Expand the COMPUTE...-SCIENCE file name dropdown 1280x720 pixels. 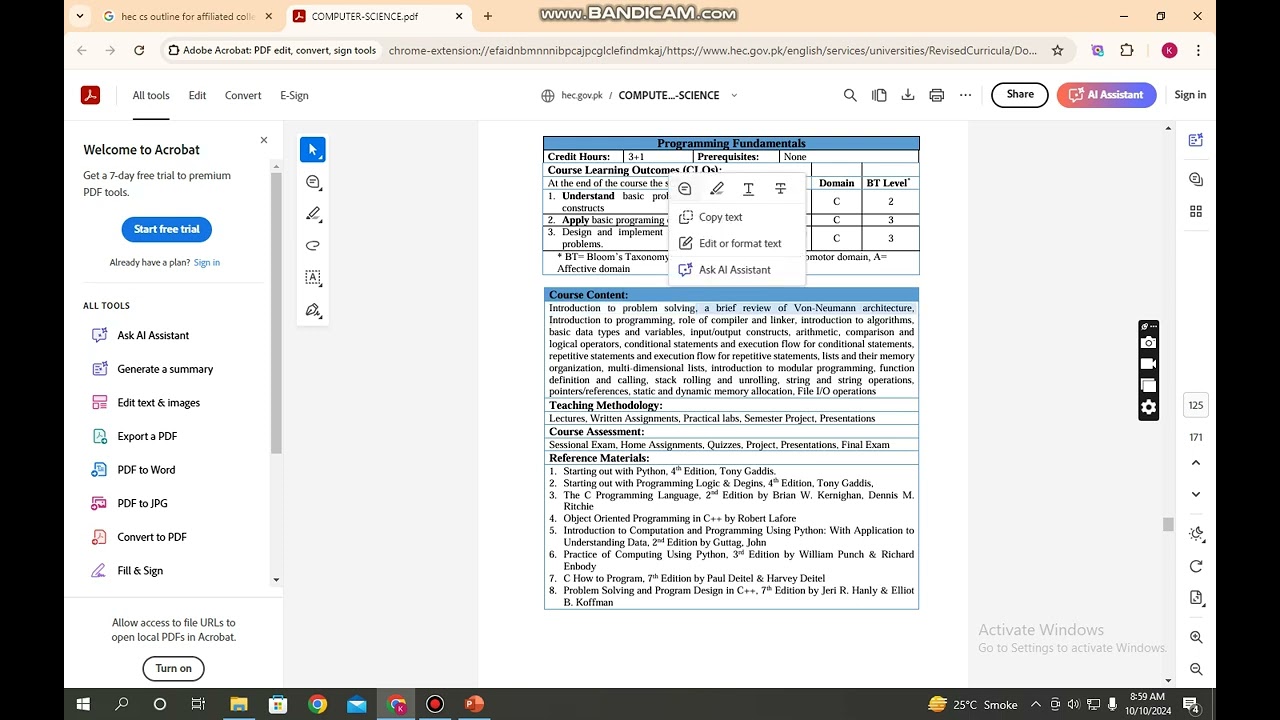click(x=734, y=95)
